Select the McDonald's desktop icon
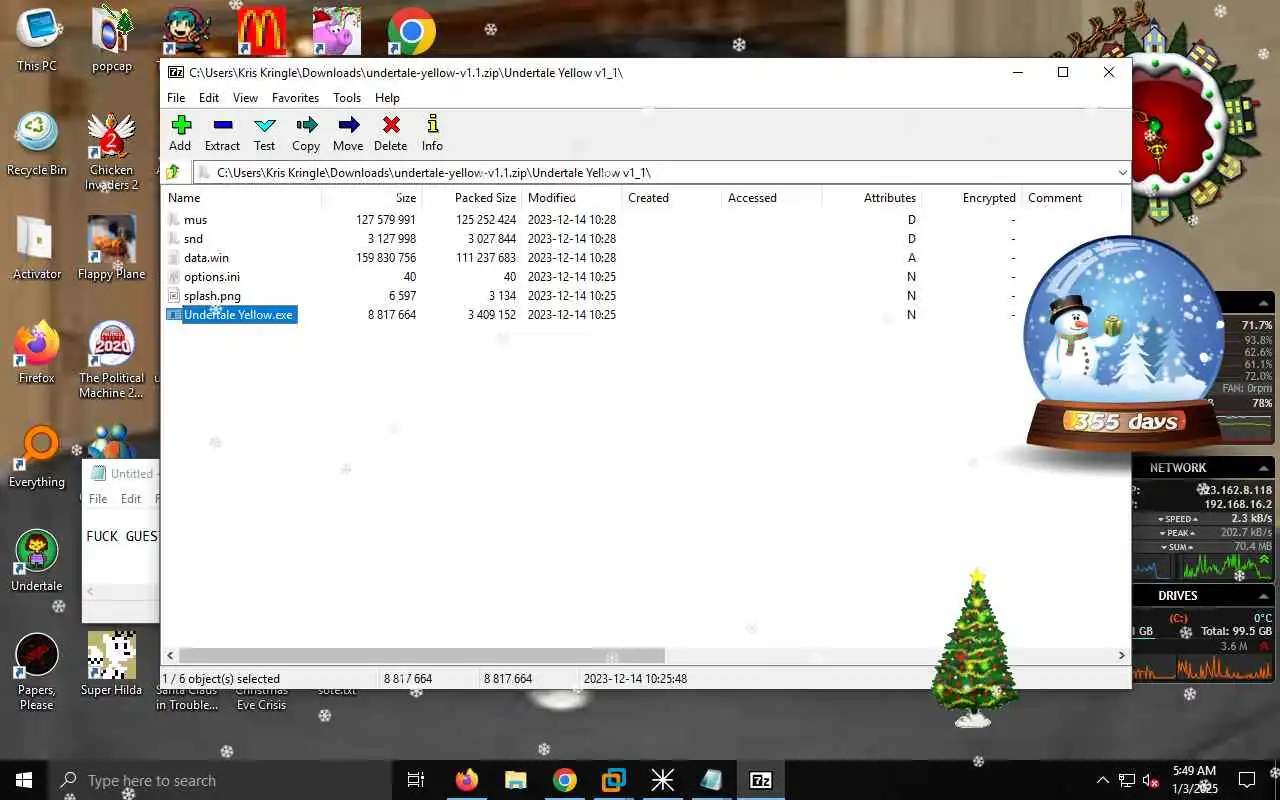Viewport: 1280px width, 800px height. click(x=262, y=32)
